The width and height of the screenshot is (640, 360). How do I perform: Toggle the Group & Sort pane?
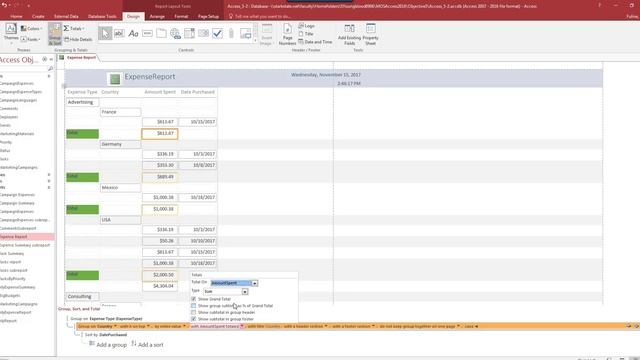pos(55,34)
